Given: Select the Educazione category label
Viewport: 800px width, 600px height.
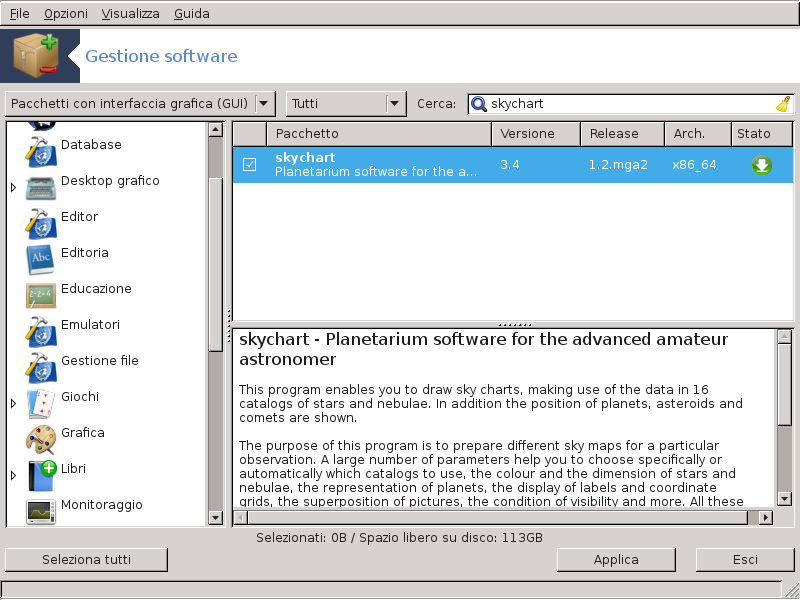Looking at the screenshot, I should 96,289.
